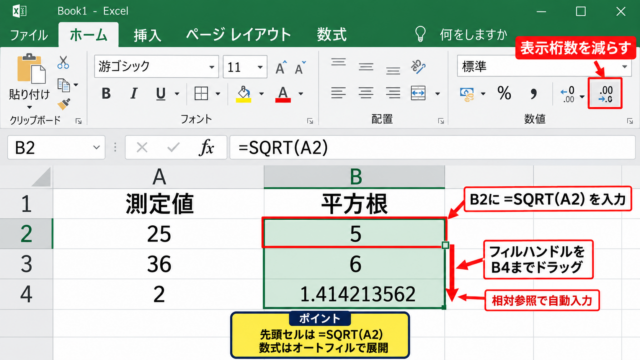
Task: Toggle Underline formatting
Action: click(161, 94)
